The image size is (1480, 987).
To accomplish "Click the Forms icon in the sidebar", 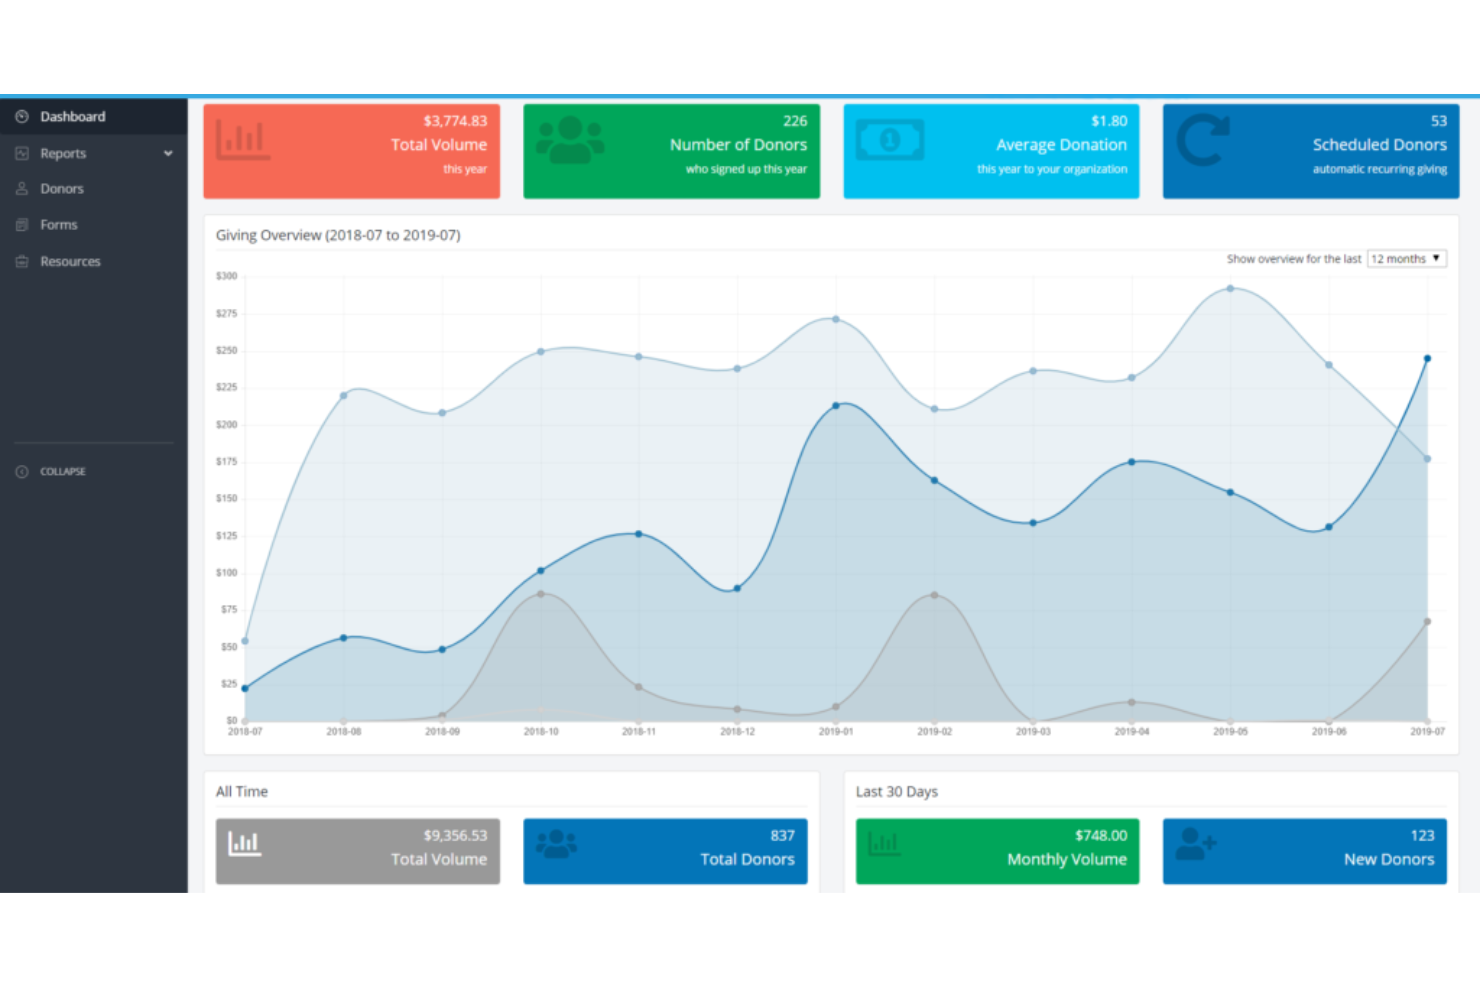I will (21, 224).
